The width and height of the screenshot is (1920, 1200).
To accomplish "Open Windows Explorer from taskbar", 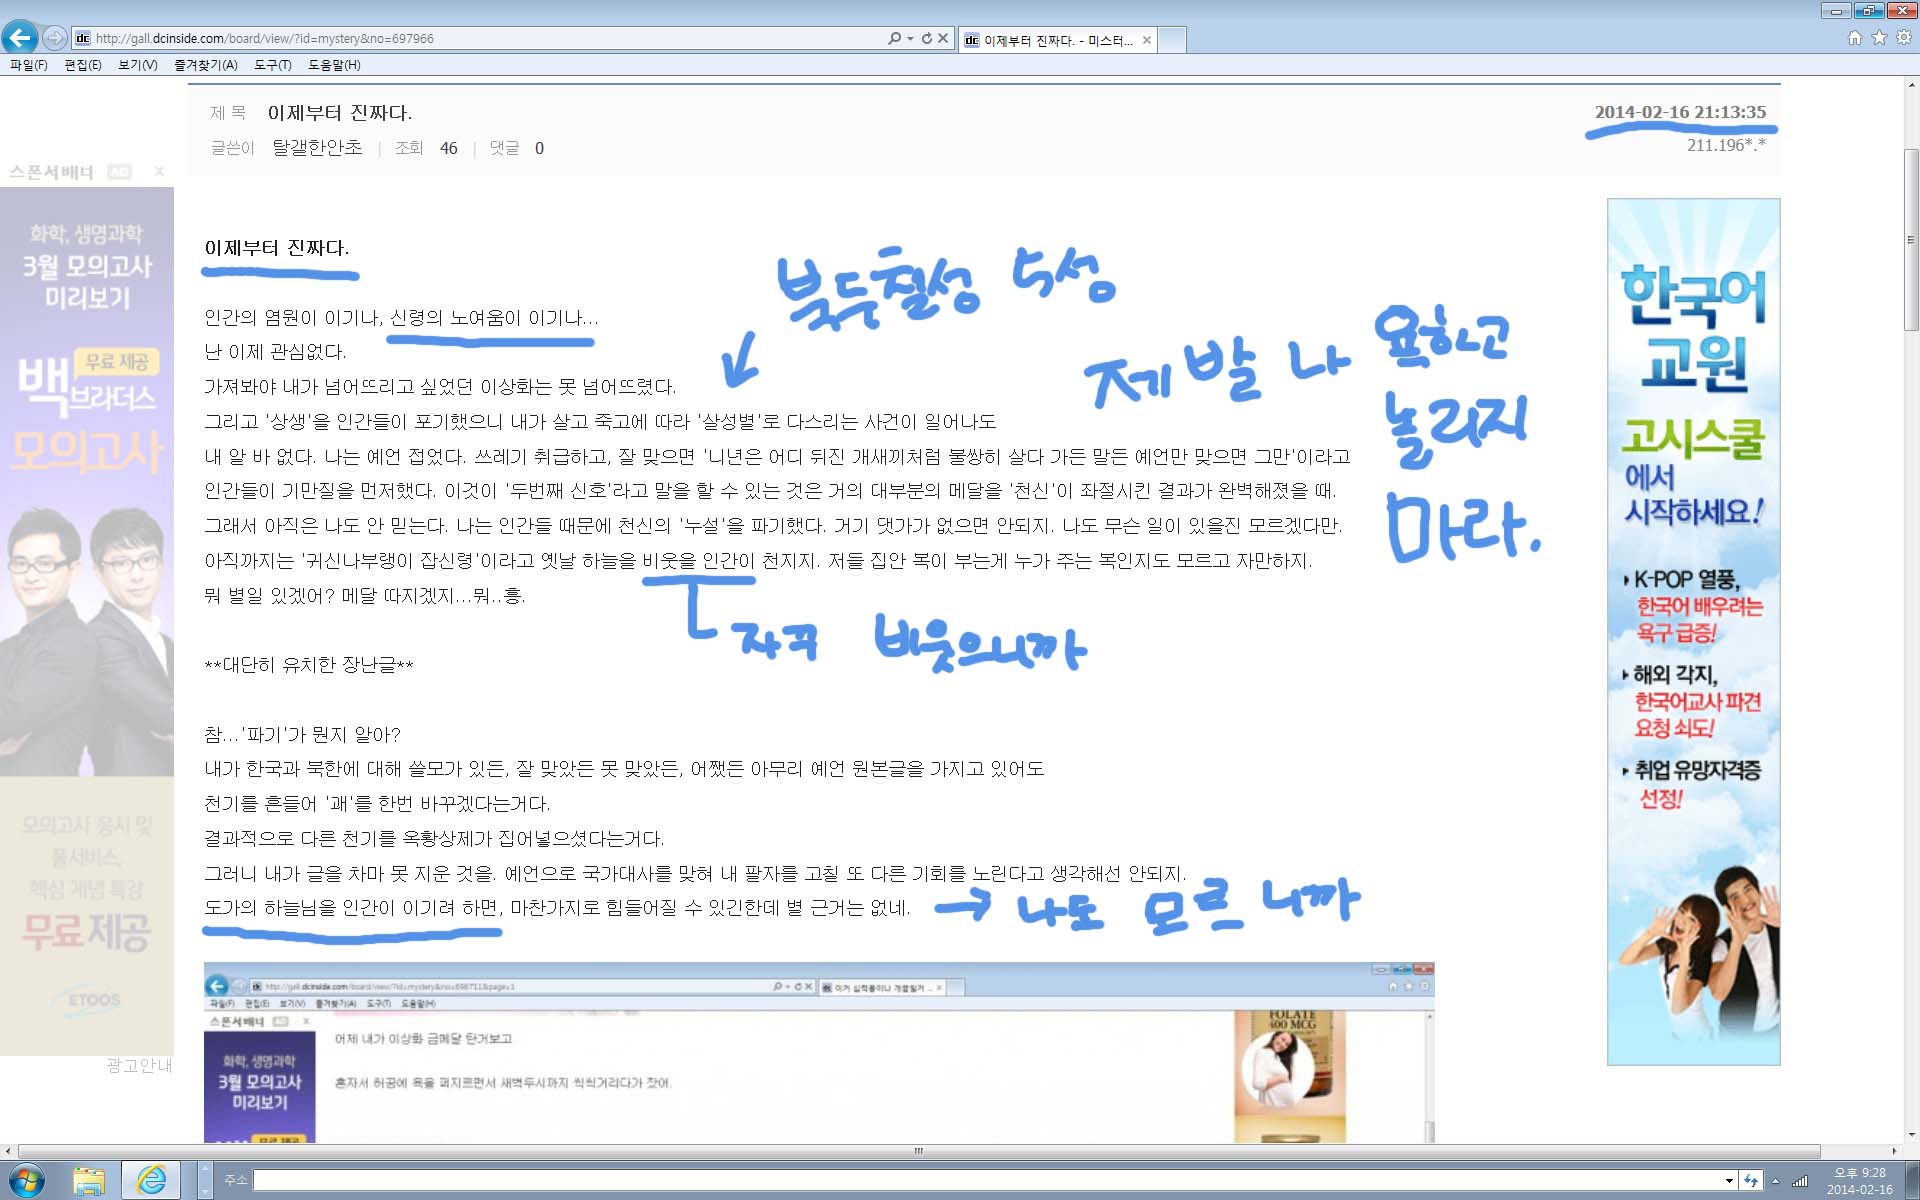I will [x=89, y=1180].
